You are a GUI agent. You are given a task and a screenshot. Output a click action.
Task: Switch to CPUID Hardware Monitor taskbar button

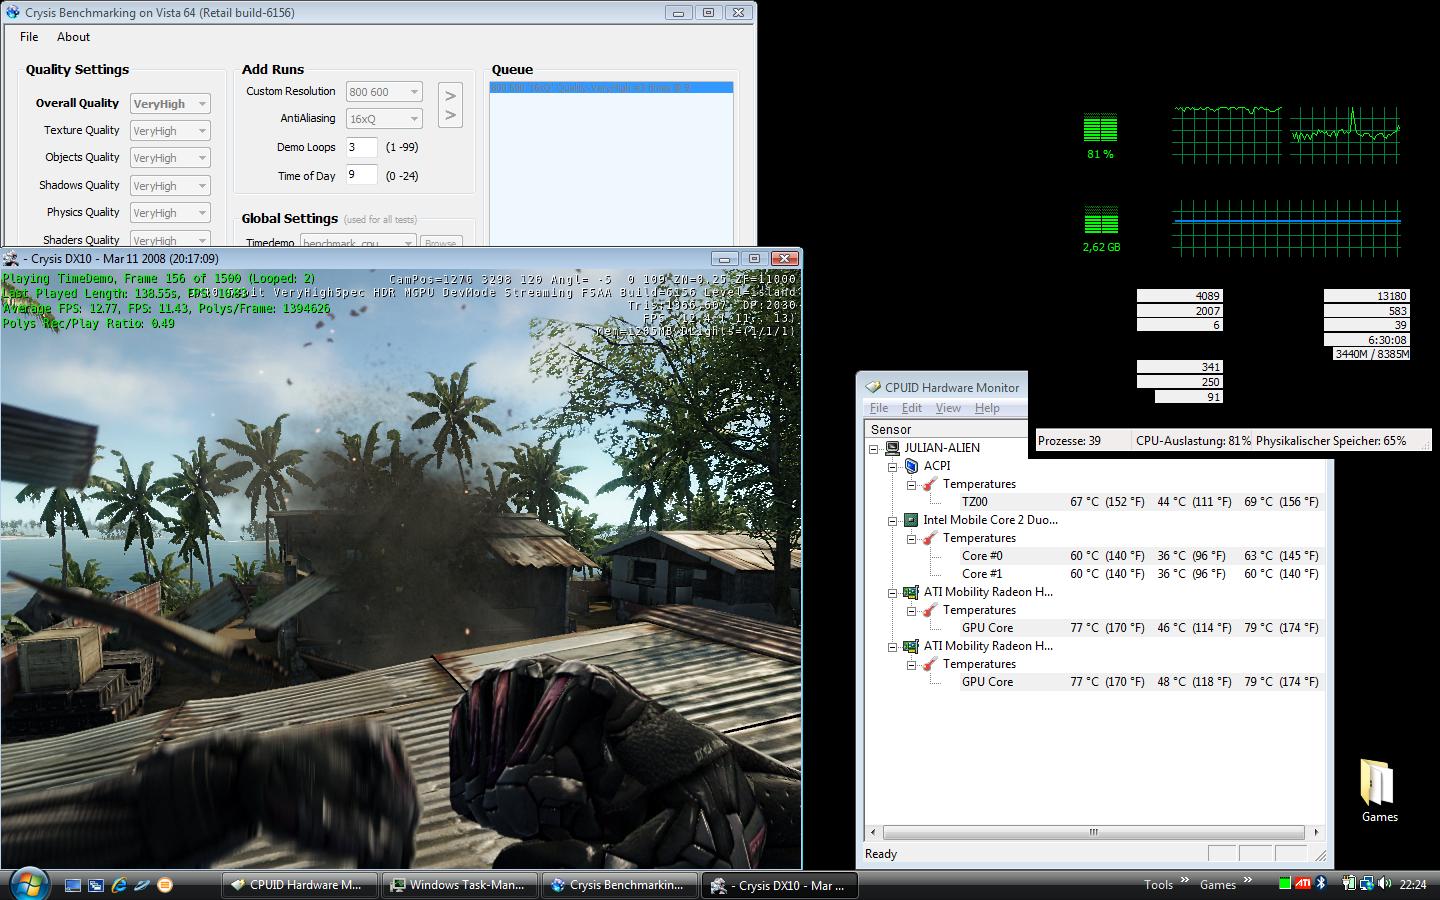pos(299,885)
